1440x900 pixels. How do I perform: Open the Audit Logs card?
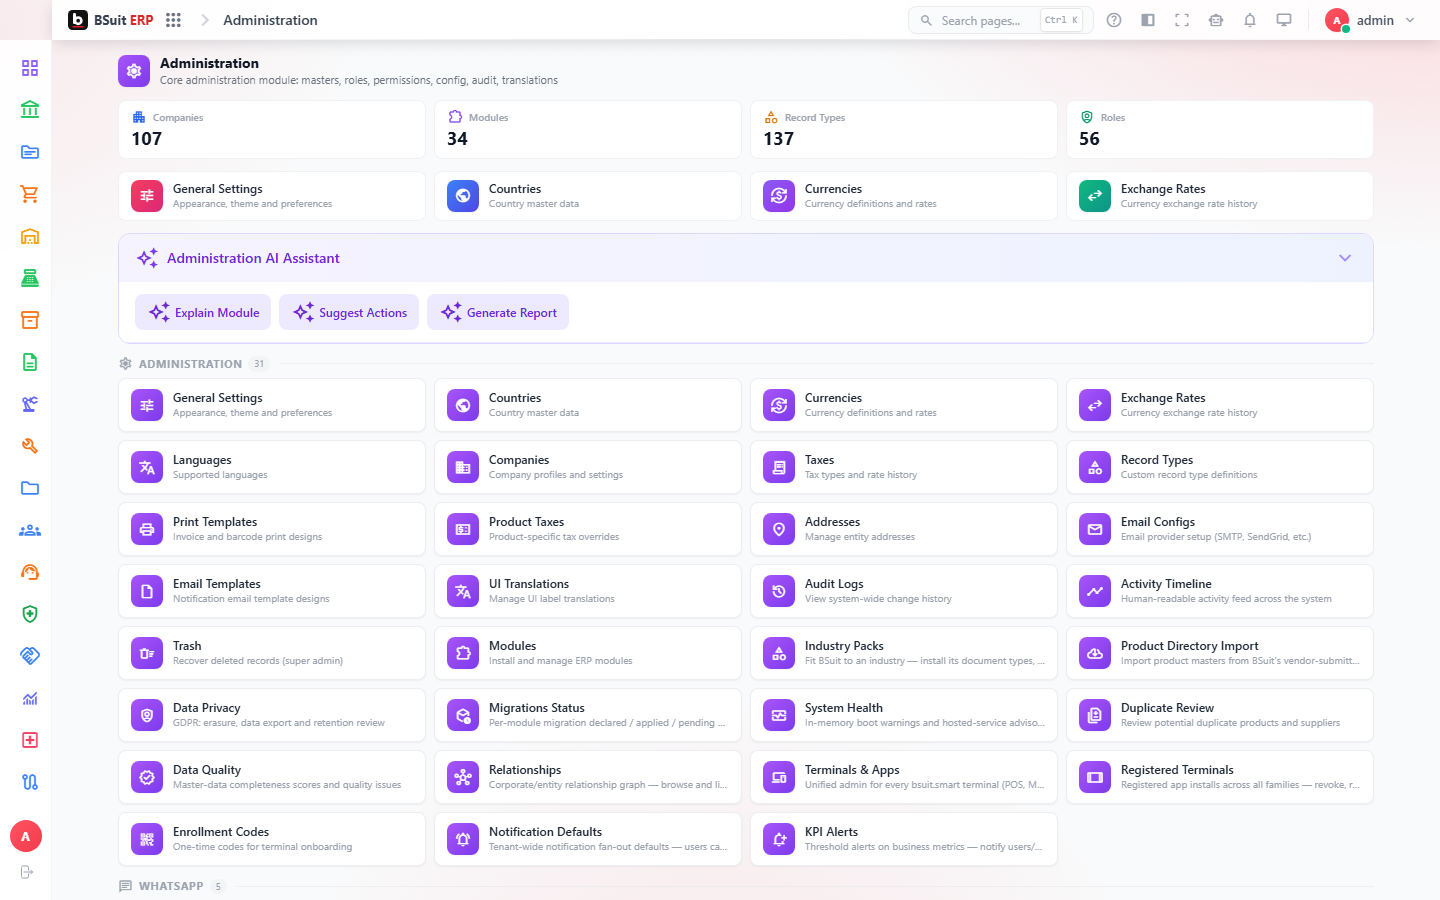tap(904, 591)
